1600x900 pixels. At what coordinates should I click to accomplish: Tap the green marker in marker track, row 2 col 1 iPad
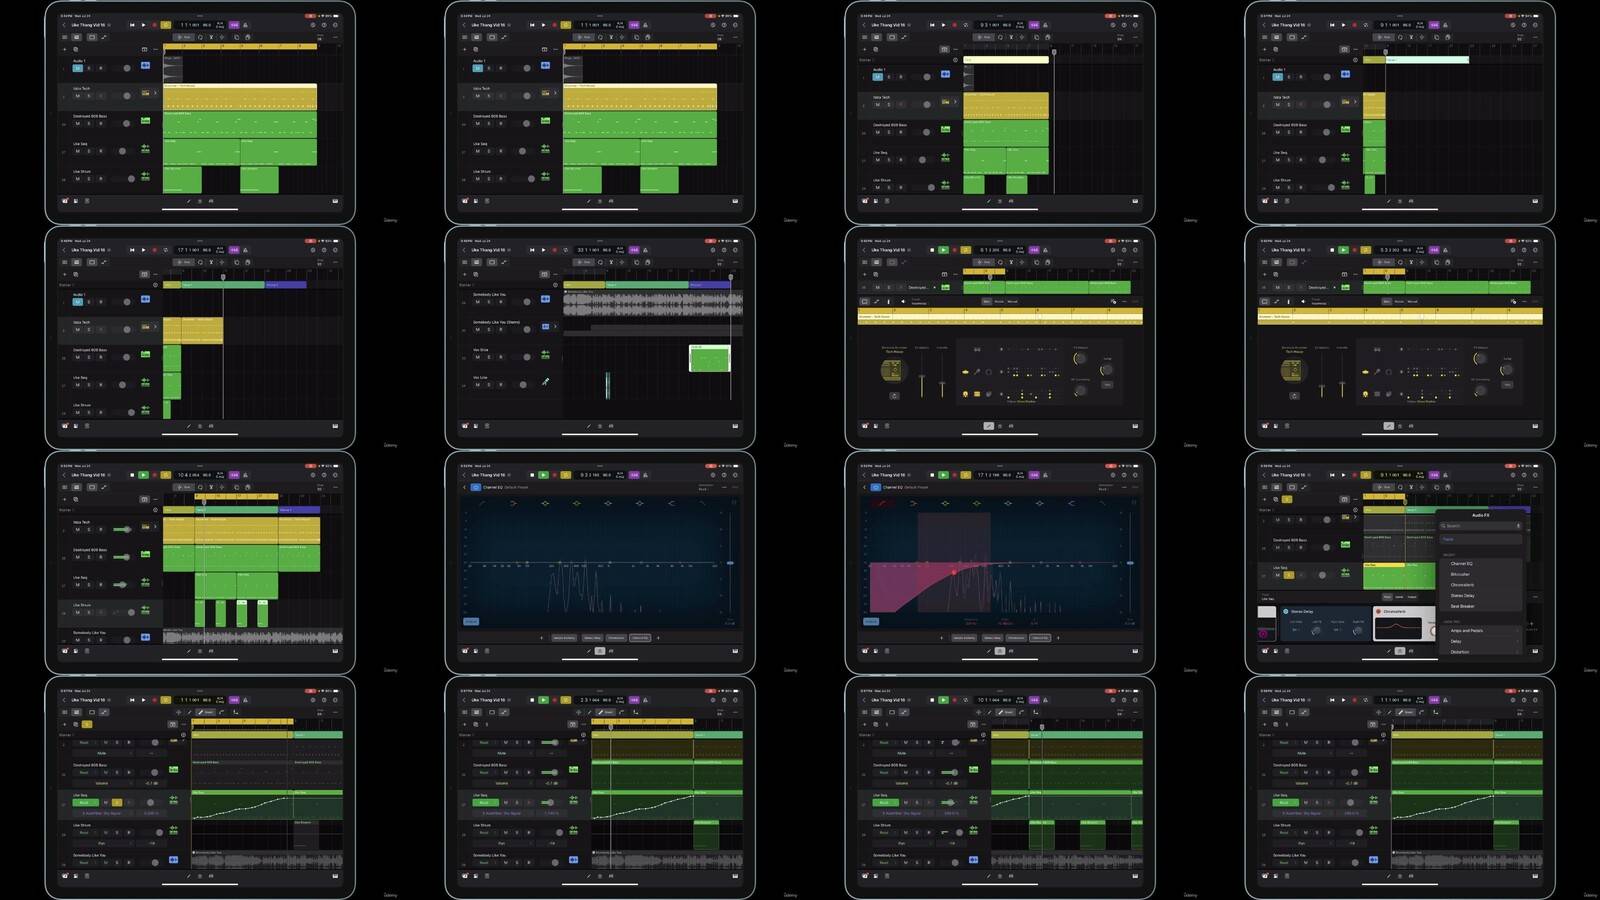[x=223, y=285]
